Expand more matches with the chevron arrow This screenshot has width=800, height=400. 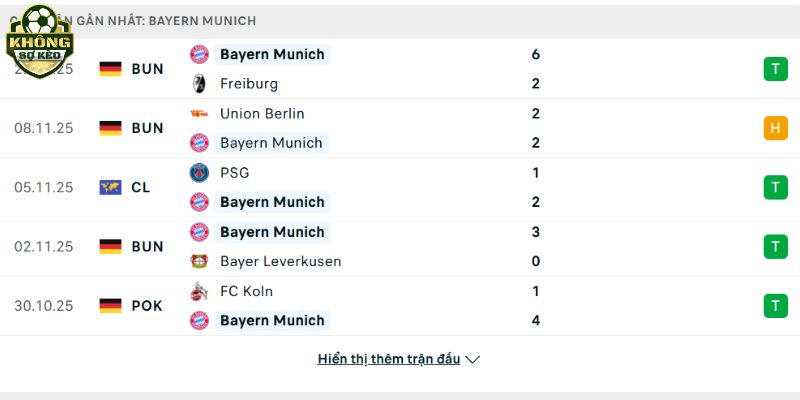click(473, 360)
